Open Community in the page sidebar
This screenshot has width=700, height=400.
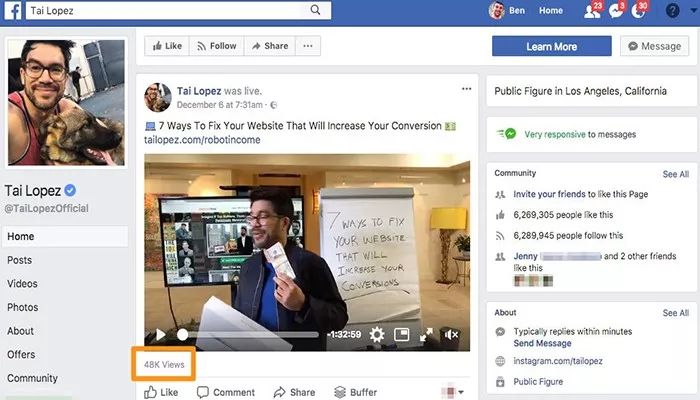(32, 379)
